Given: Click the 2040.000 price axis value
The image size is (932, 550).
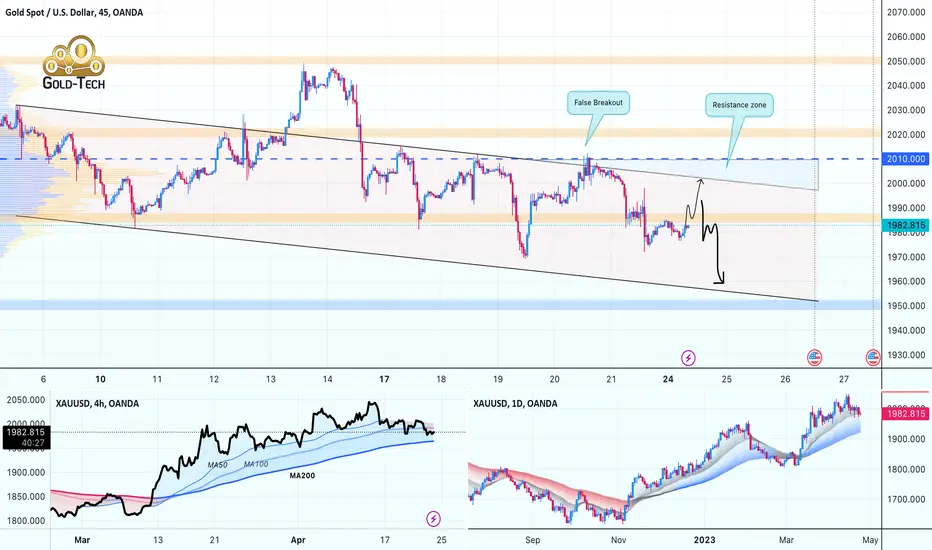Looking at the screenshot, I should tap(906, 86).
